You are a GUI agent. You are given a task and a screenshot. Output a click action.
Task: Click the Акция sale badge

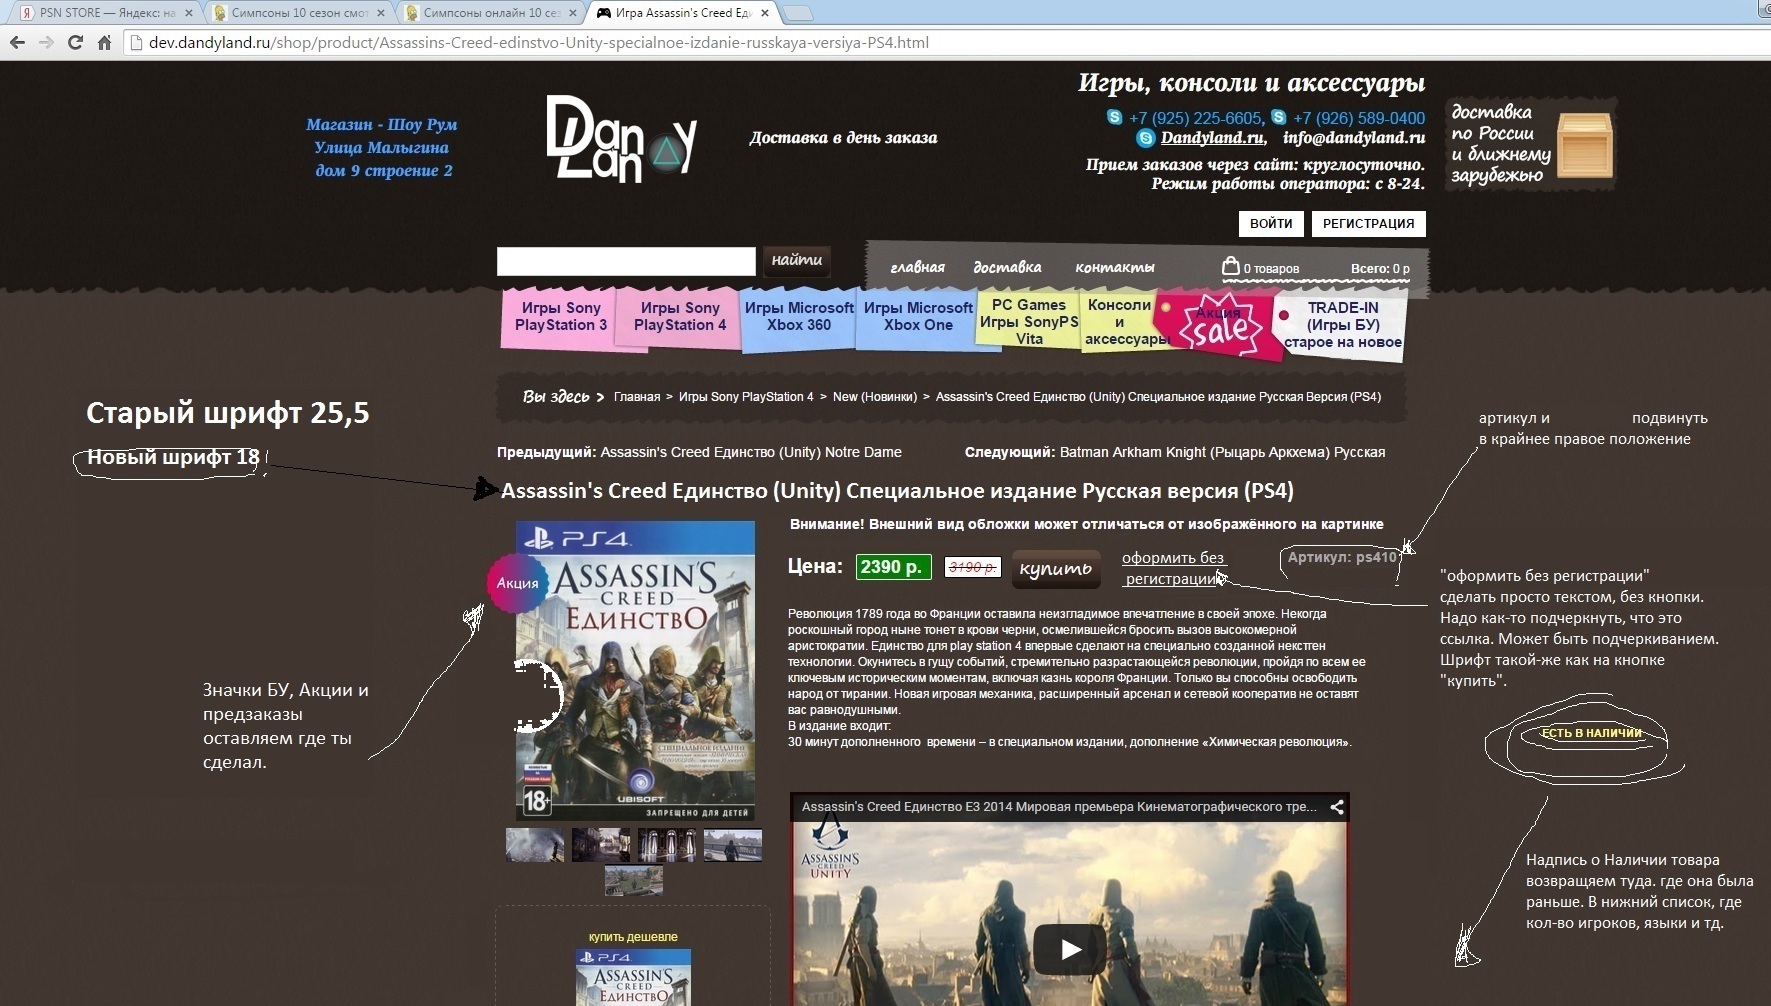click(x=1220, y=325)
